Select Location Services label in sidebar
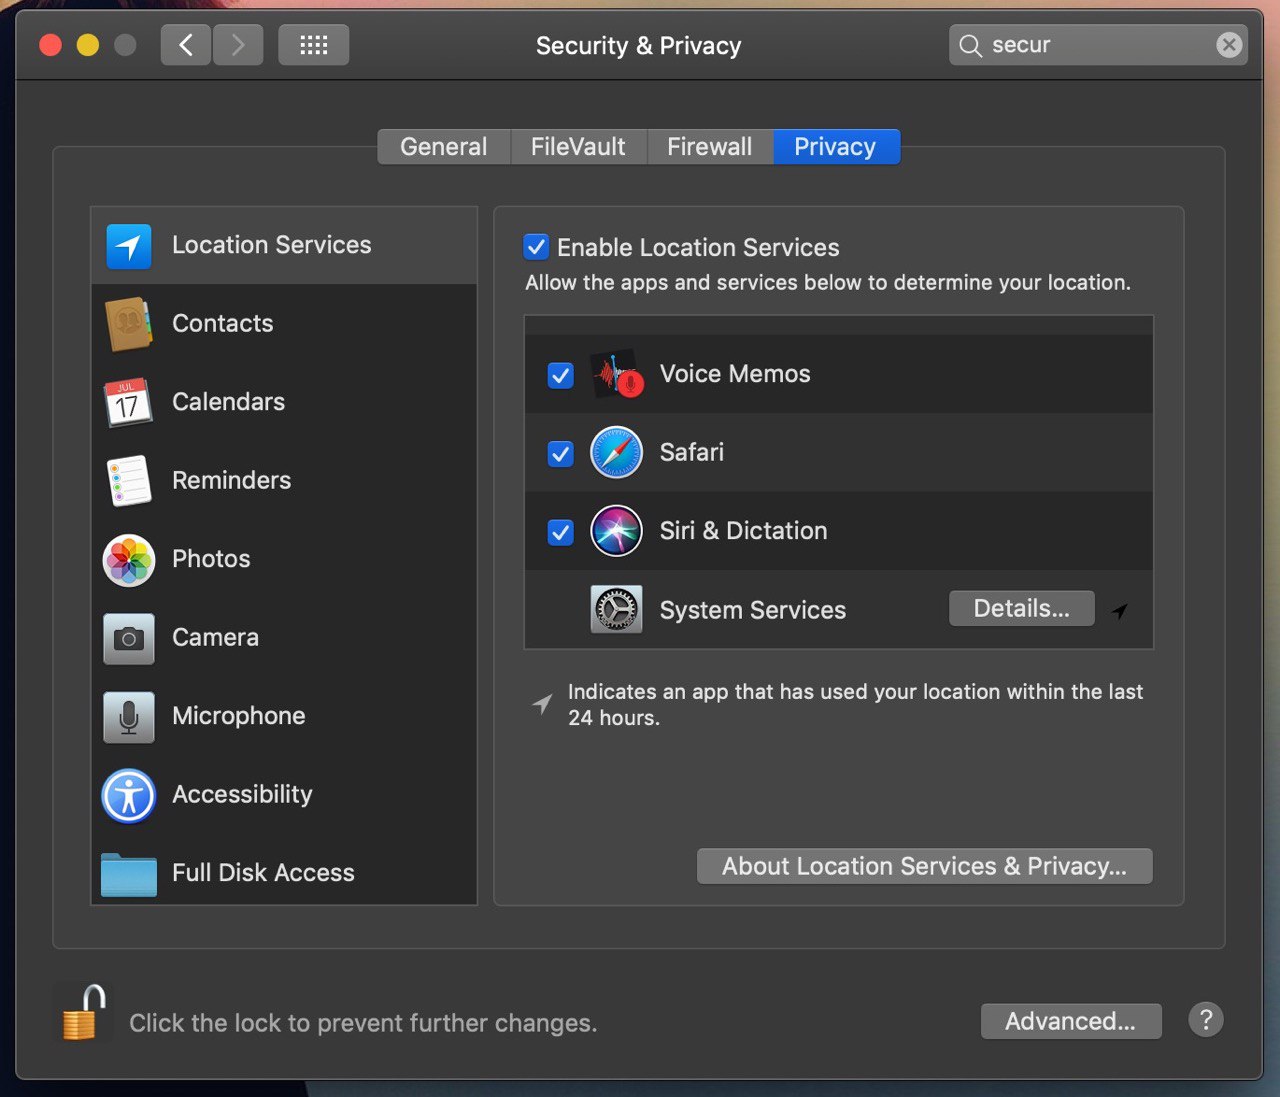Image resolution: width=1280 pixels, height=1097 pixels. [272, 245]
